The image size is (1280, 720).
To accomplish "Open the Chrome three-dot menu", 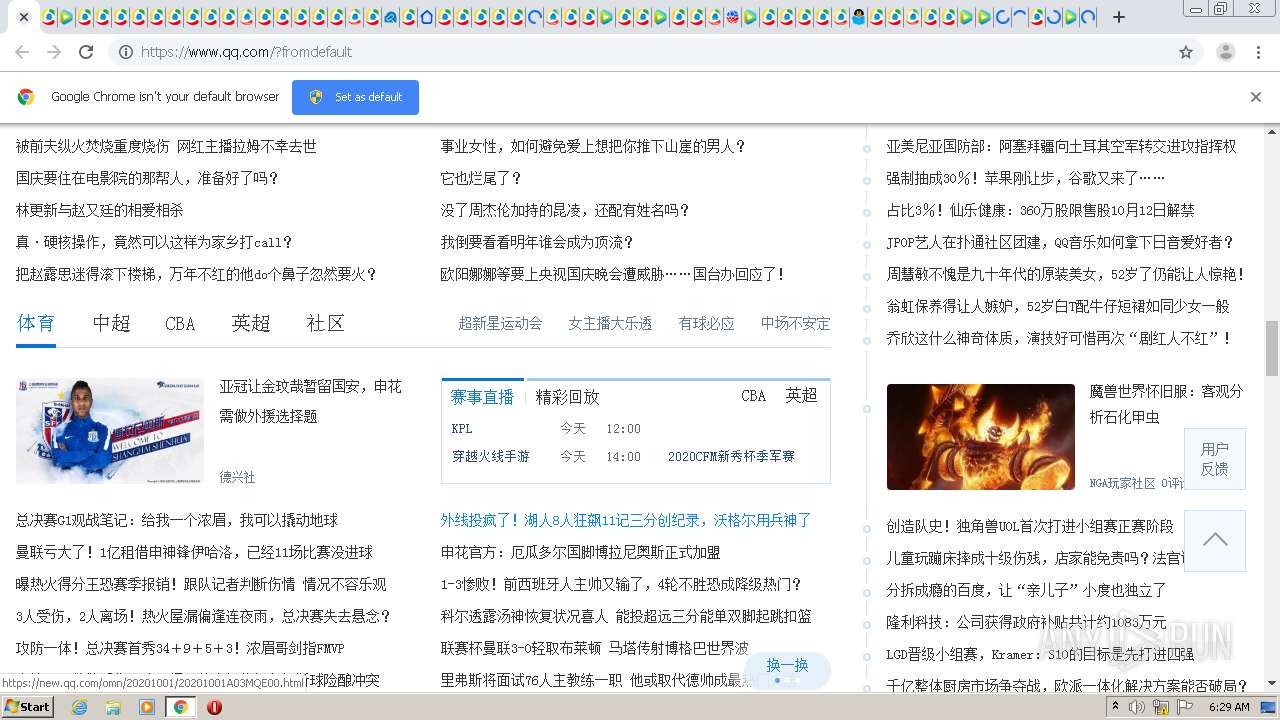I will [x=1258, y=52].
